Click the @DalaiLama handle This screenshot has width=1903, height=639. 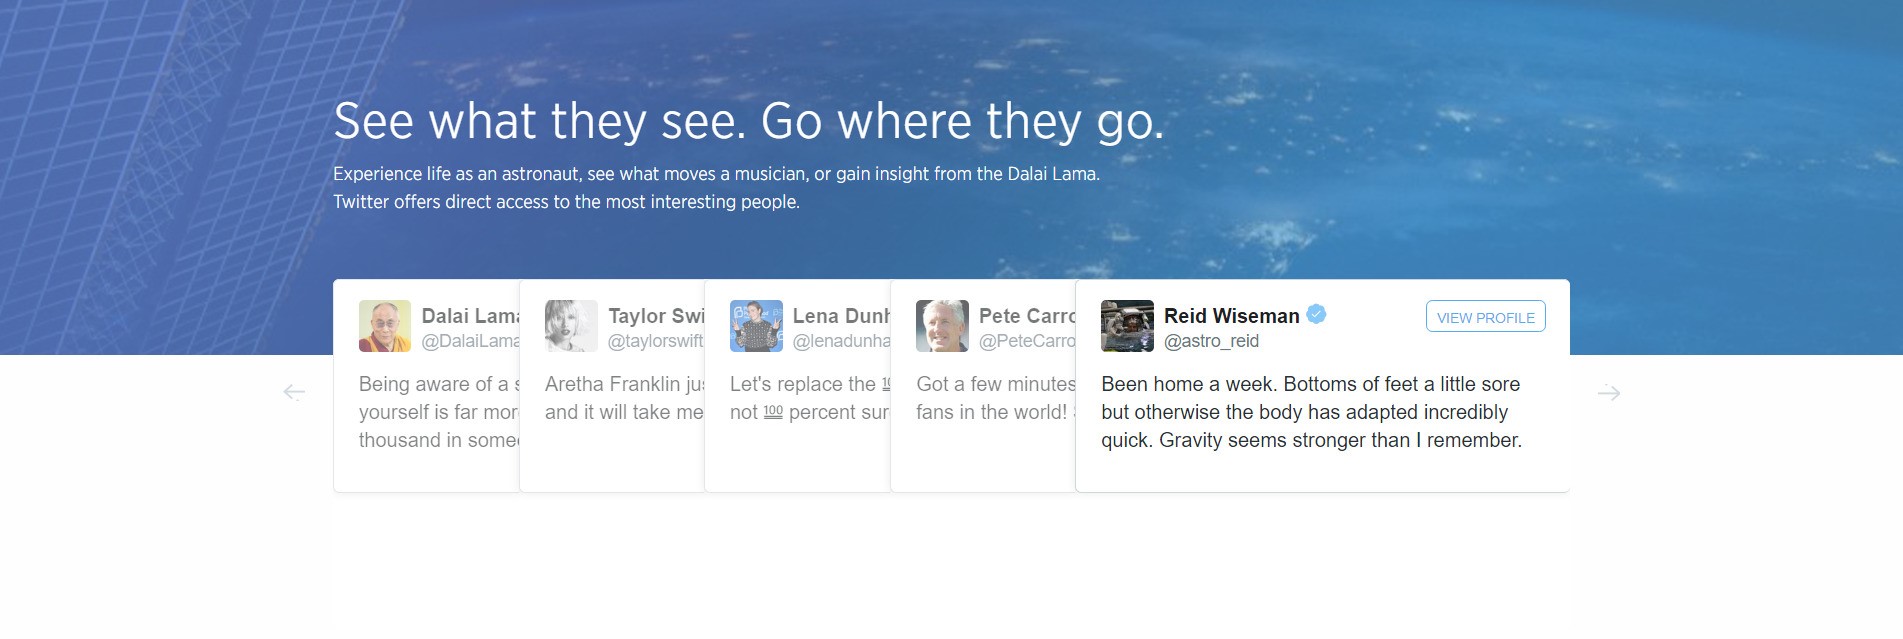pyautogui.click(x=470, y=341)
